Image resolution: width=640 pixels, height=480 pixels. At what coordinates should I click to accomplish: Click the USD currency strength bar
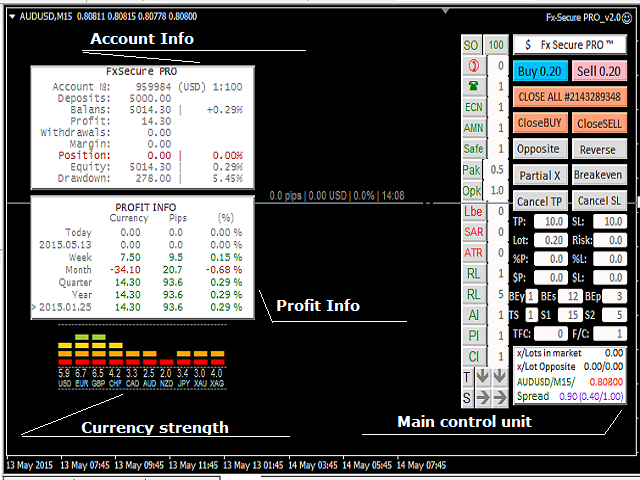click(x=65, y=354)
